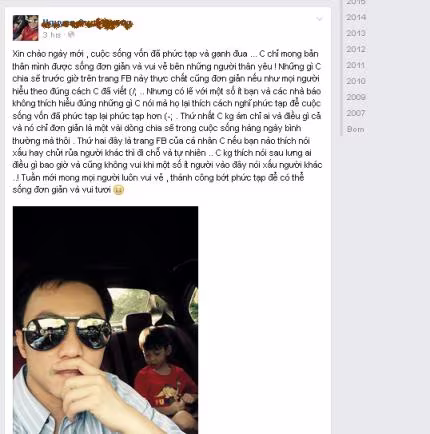Viewport: 430px width, 434px height.
Task: Click the globe privacy icon beside timestamp
Action: click(71, 35)
